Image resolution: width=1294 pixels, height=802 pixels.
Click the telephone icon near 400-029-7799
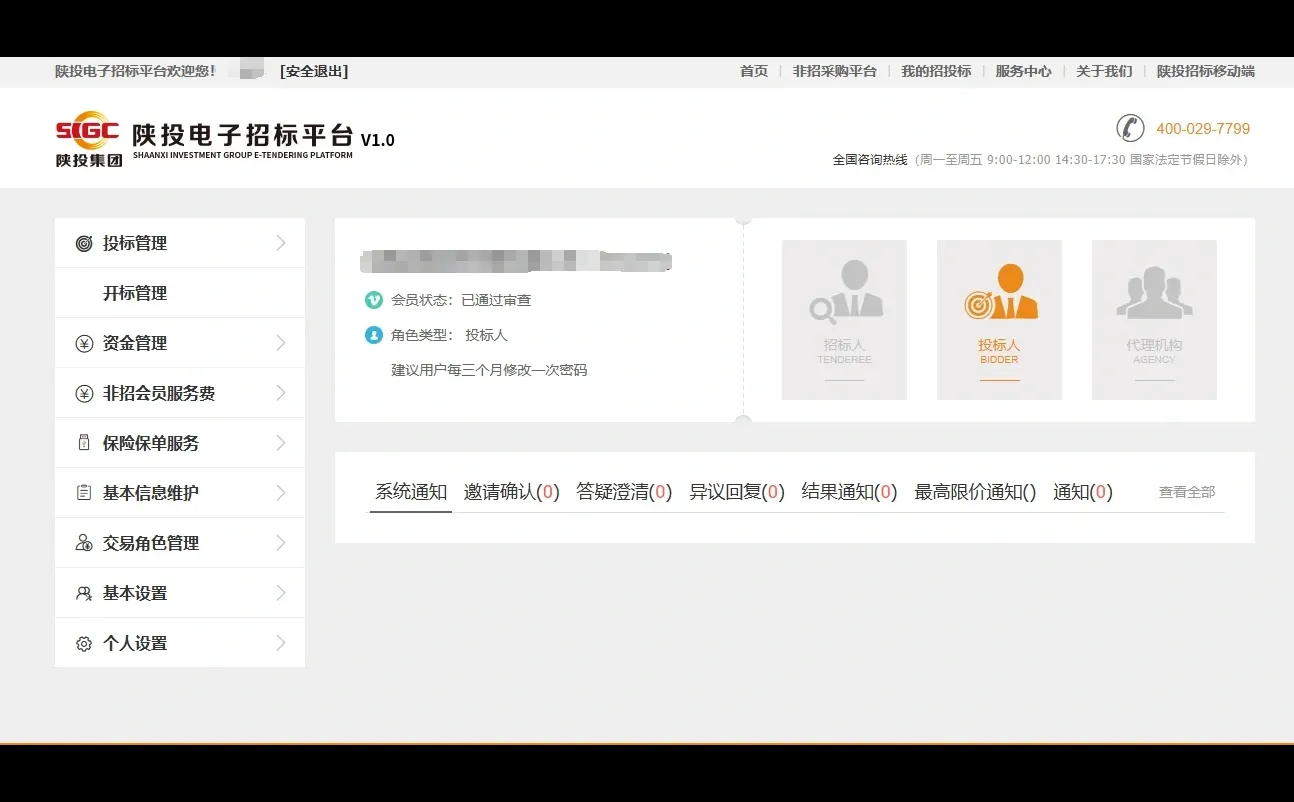click(x=1130, y=128)
